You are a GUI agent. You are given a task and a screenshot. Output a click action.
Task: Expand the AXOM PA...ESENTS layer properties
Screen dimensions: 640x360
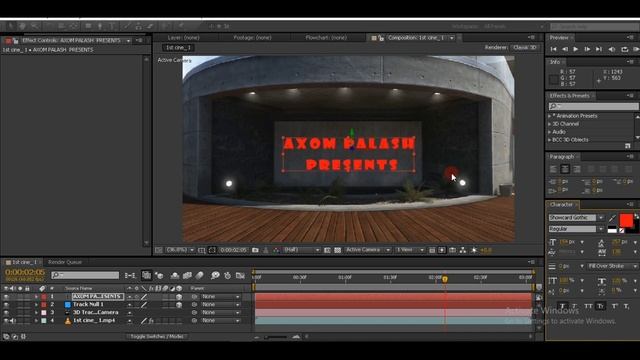tap(36, 297)
